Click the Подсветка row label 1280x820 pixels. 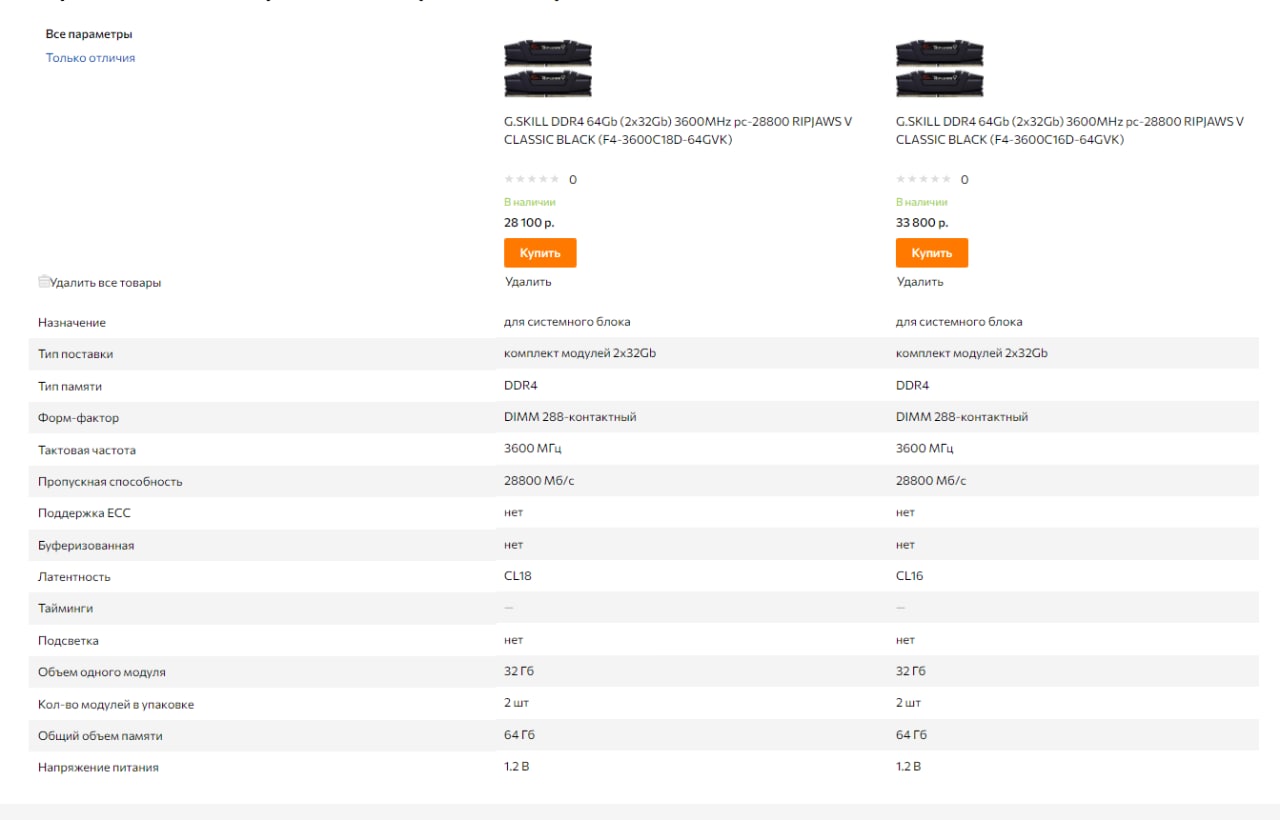click(68, 641)
